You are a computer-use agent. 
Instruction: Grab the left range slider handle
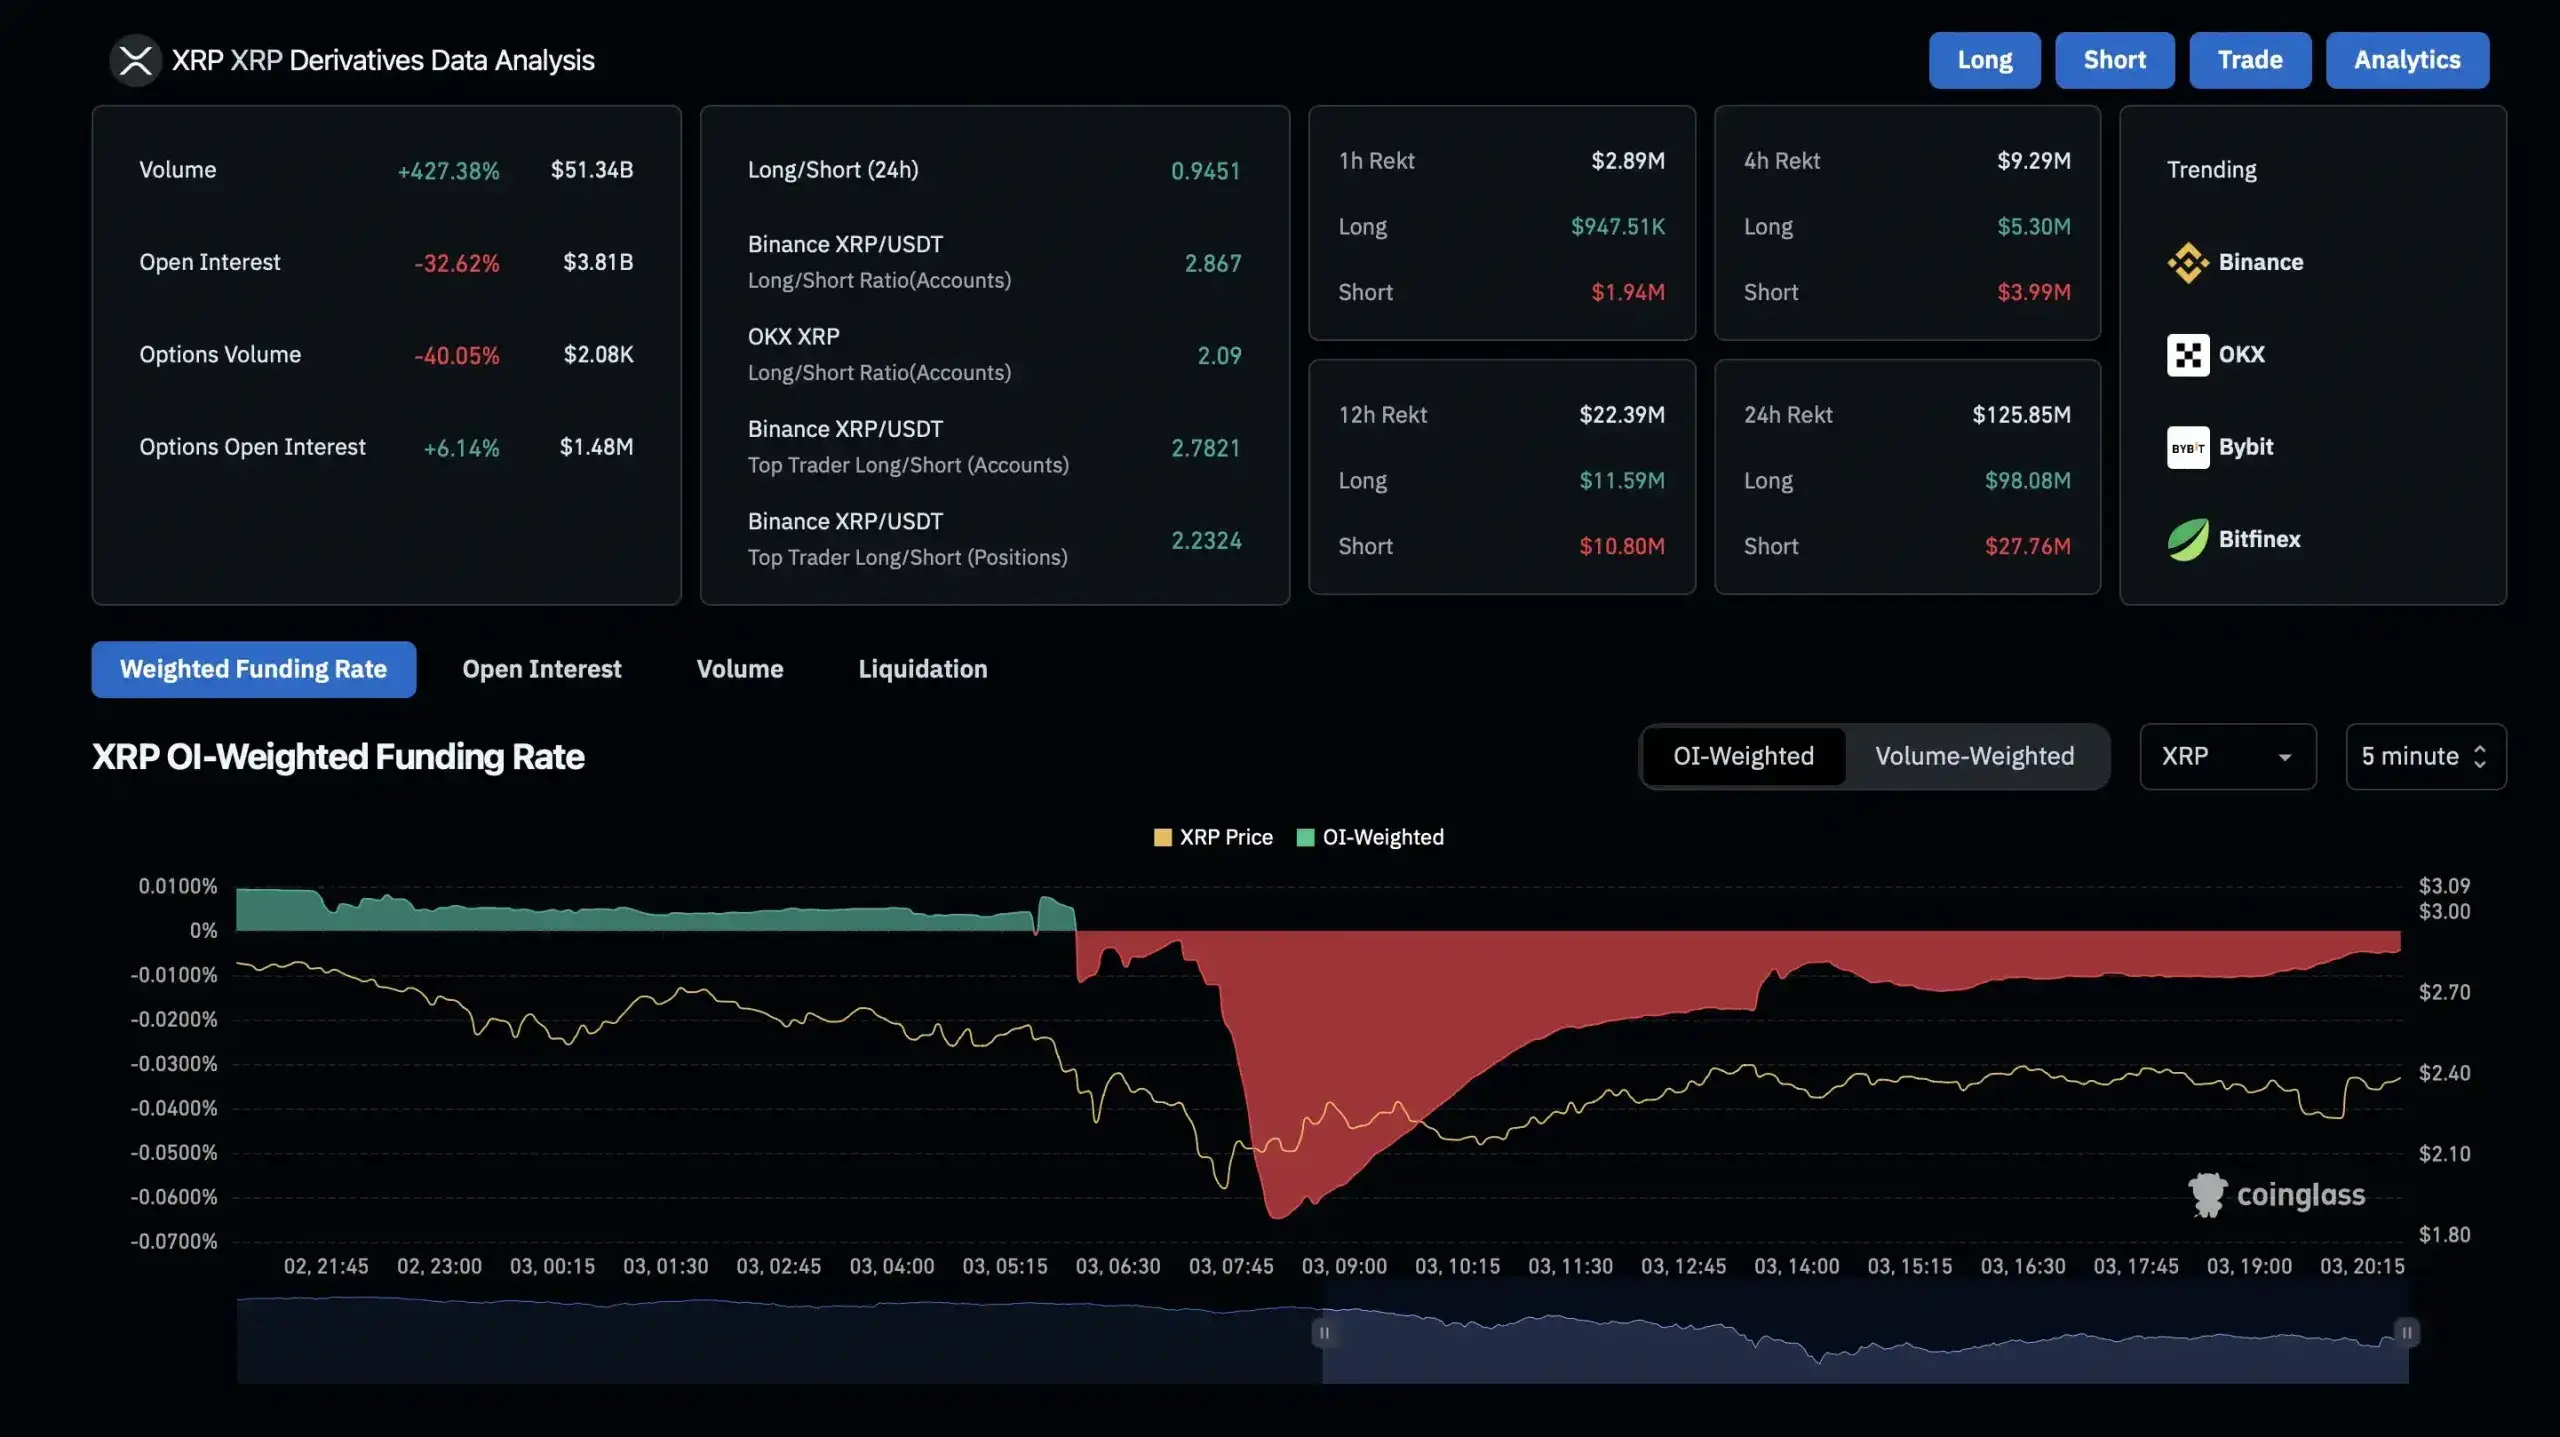click(1324, 1332)
